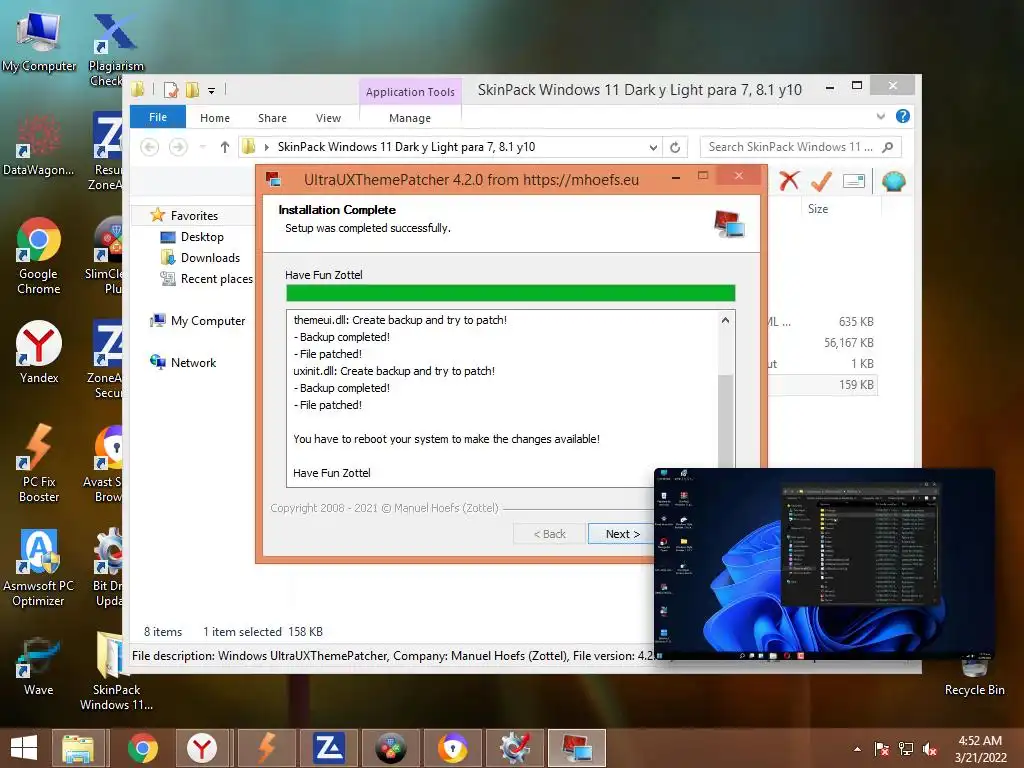1024x768 pixels.
Task: Switch to Home ribbon tab
Action: click(215, 118)
